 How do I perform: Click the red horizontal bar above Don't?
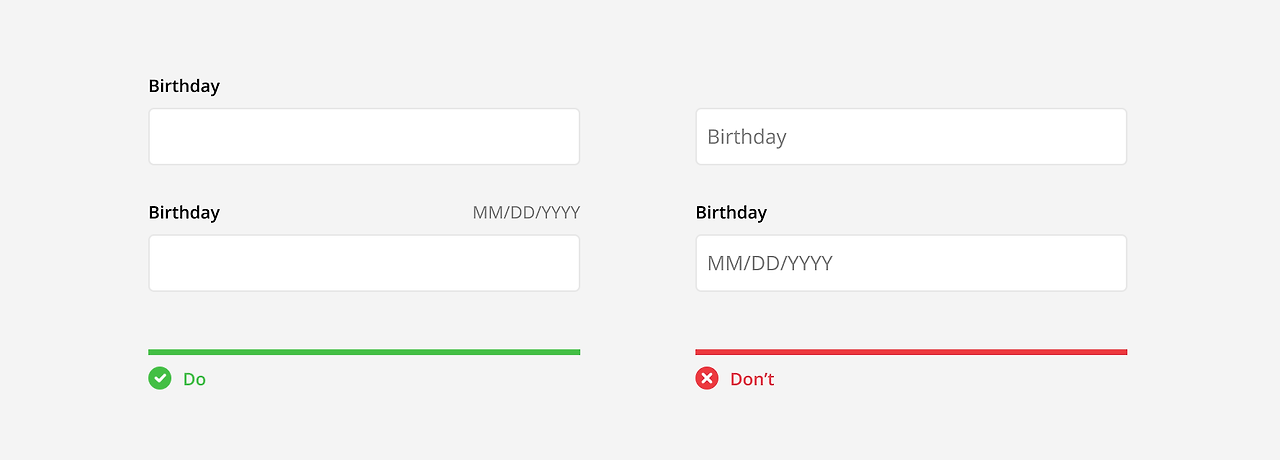coord(911,352)
